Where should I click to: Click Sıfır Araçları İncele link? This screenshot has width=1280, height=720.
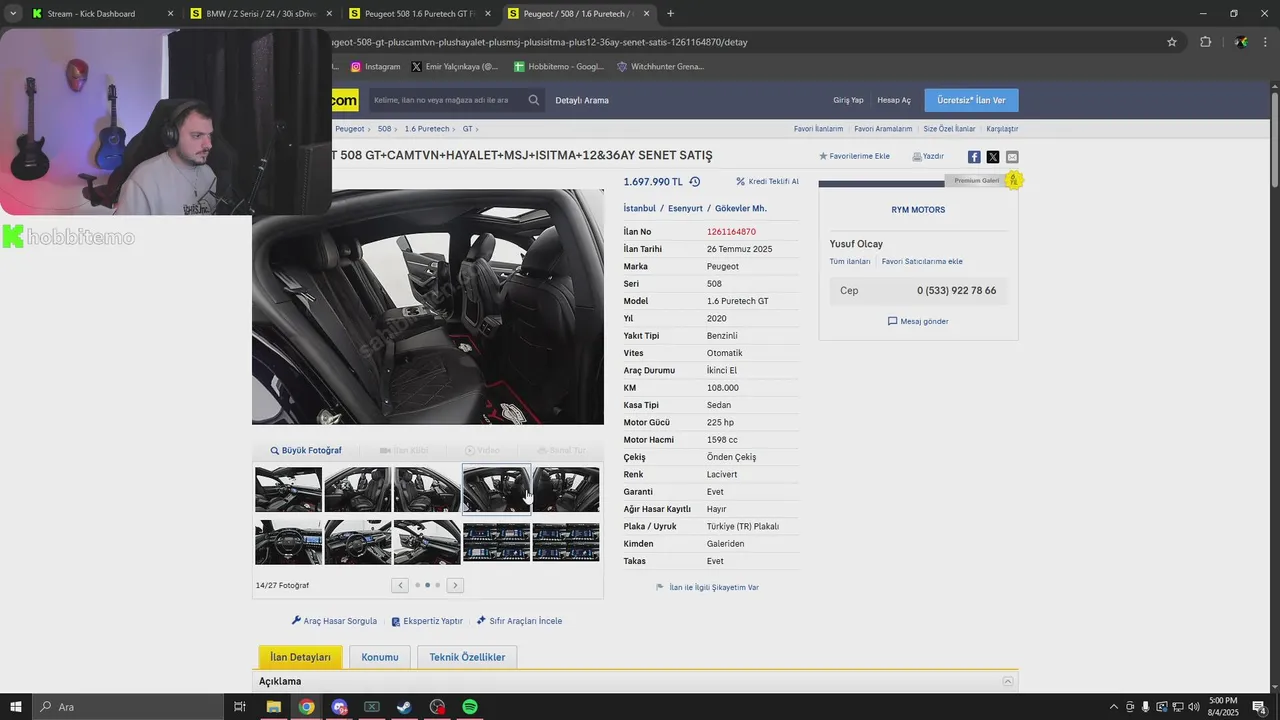(x=519, y=621)
